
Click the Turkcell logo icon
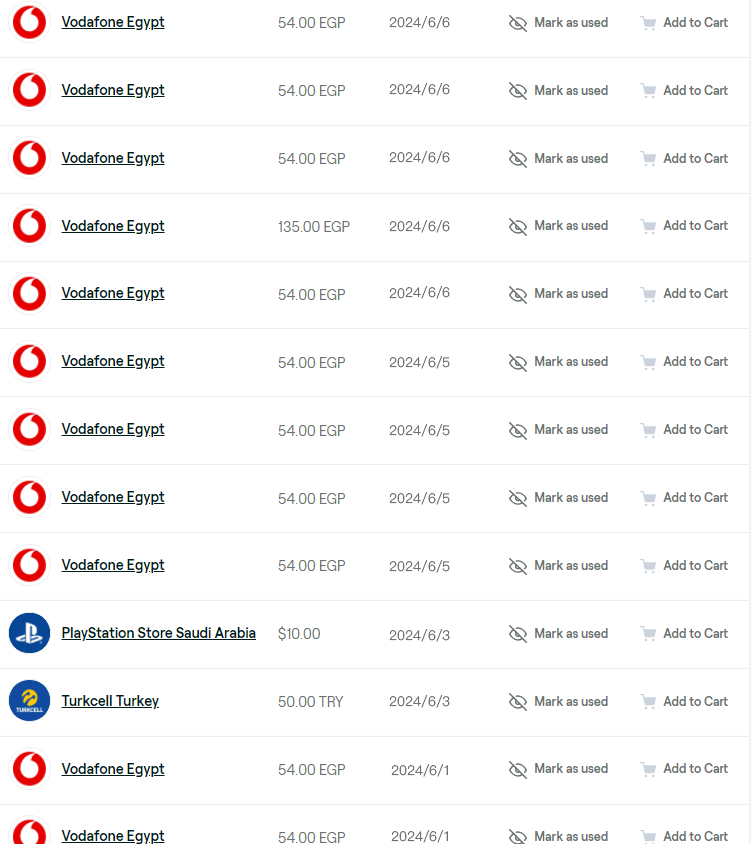pyautogui.click(x=29, y=701)
